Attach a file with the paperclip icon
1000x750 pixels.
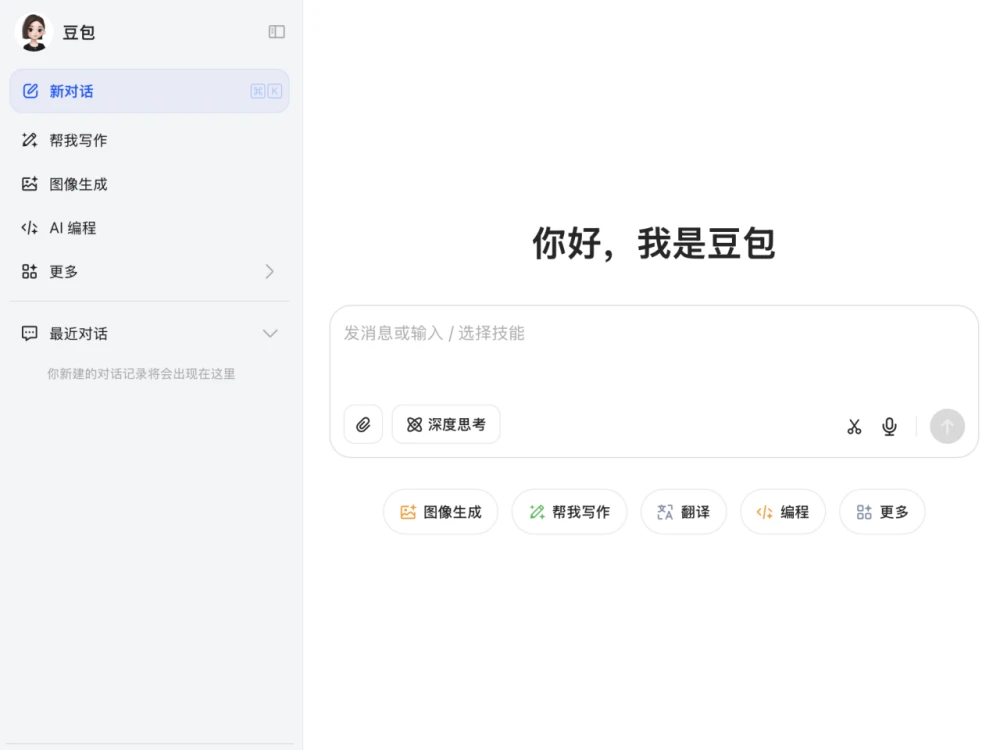(x=363, y=424)
